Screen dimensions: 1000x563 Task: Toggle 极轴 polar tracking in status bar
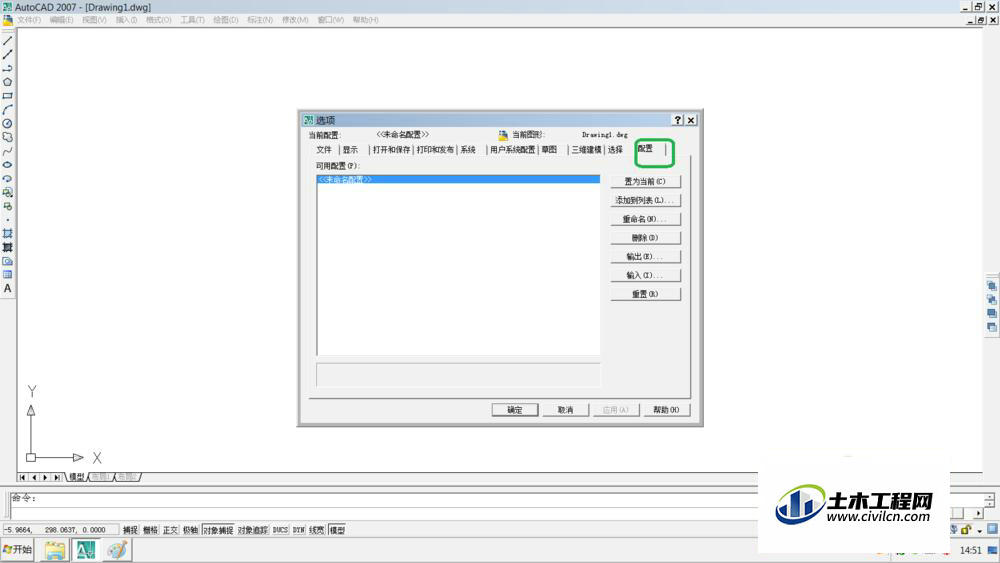[x=190, y=530]
